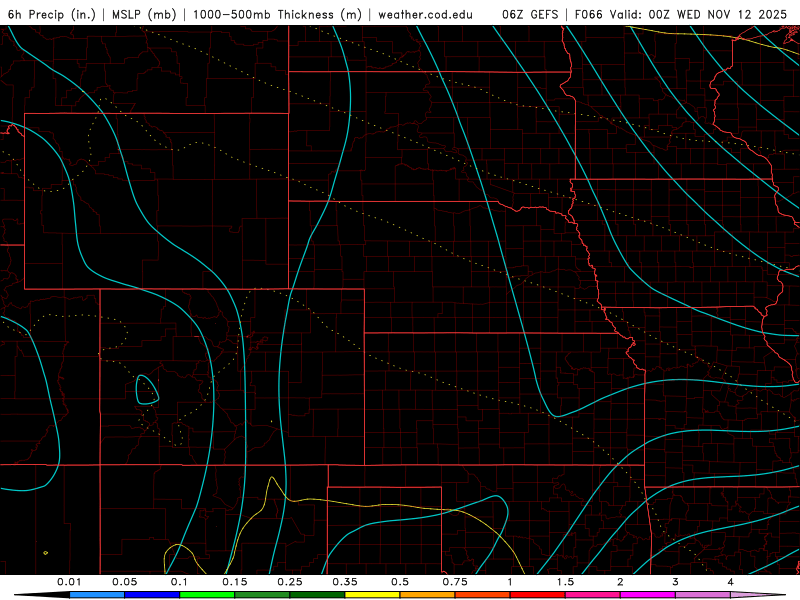Click the red 1–1.5 legend swatch
800x600 pixels.
pos(538,595)
